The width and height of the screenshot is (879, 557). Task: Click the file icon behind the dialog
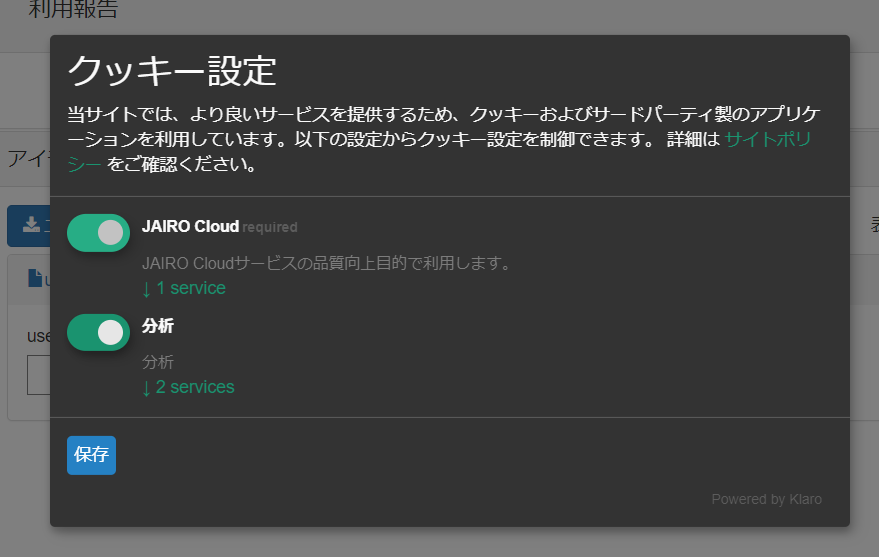(35, 278)
